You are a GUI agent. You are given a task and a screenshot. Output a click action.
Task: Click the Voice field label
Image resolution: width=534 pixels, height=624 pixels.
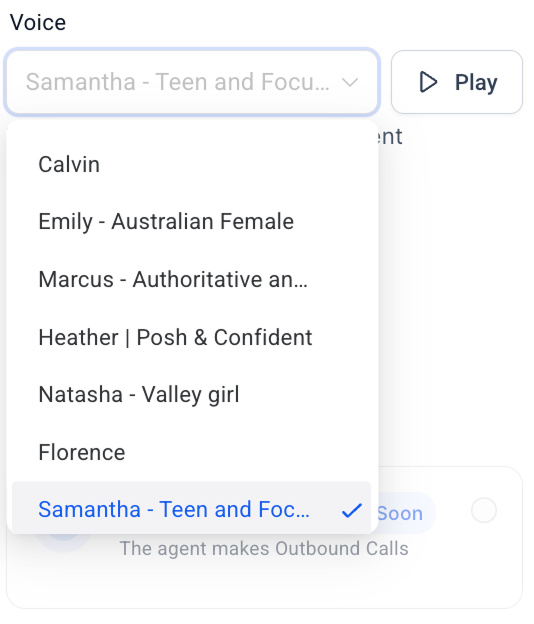pyautogui.click(x=38, y=22)
